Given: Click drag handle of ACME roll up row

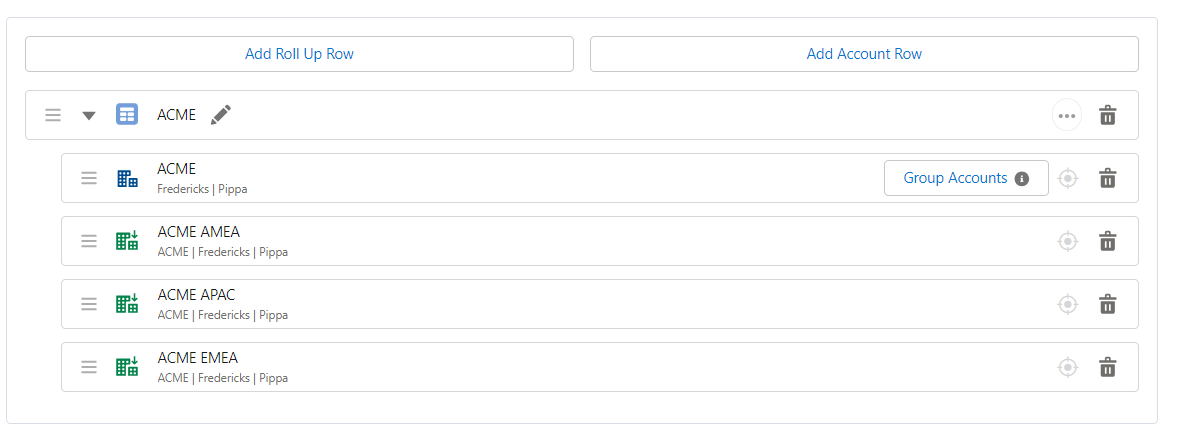Looking at the screenshot, I should pos(53,115).
